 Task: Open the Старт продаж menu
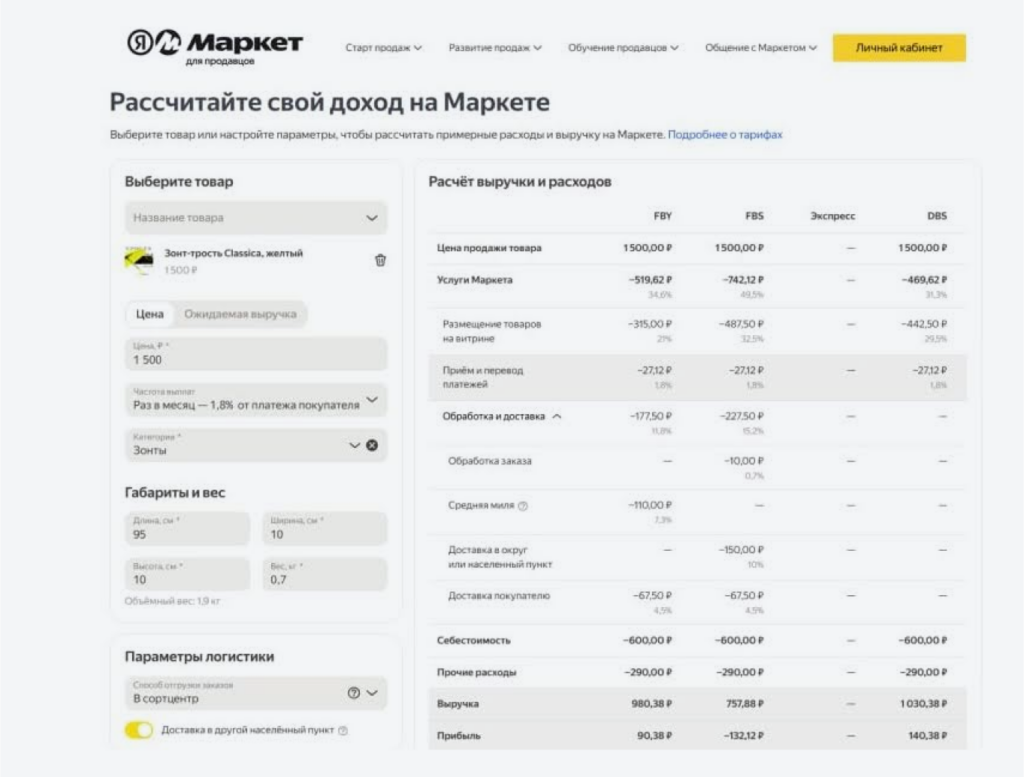pyautogui.click(x=383, y=48)
